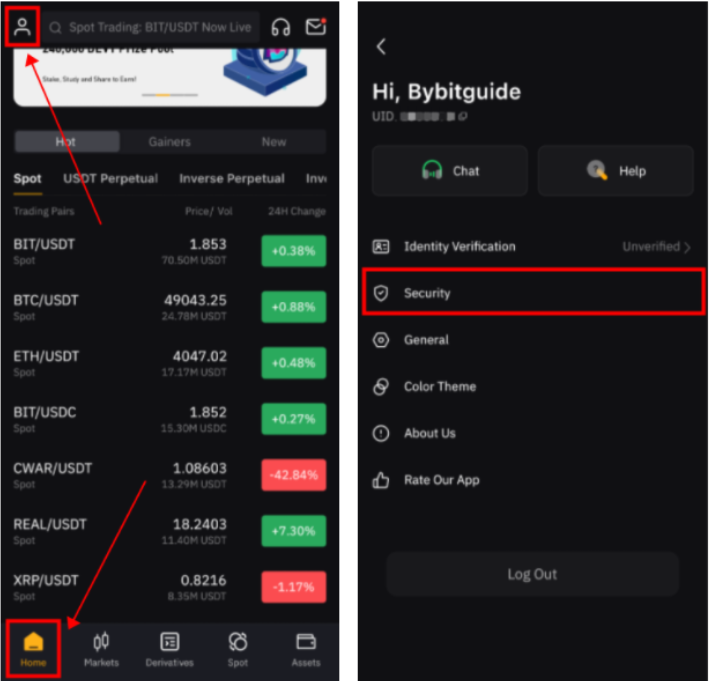Tap the headphones support icon

(x=280, y=27)
